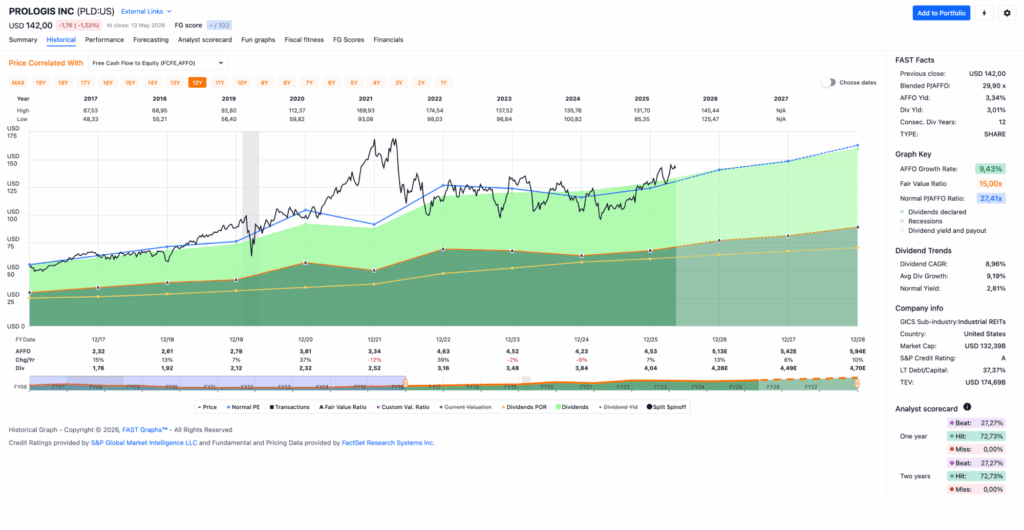This screenshot has width=1024, height=530.
Task: Click the AFFO Growth Rate 9,43% swatch
Action: [989, 168]
